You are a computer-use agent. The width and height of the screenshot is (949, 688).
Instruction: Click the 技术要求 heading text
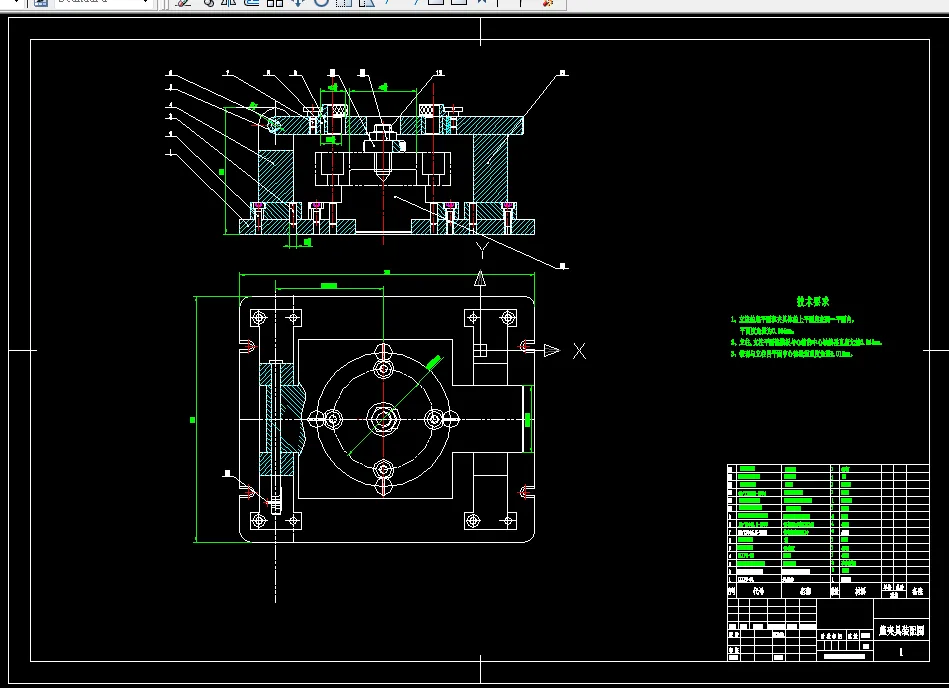pyautogui.click(x=812, y=301)
